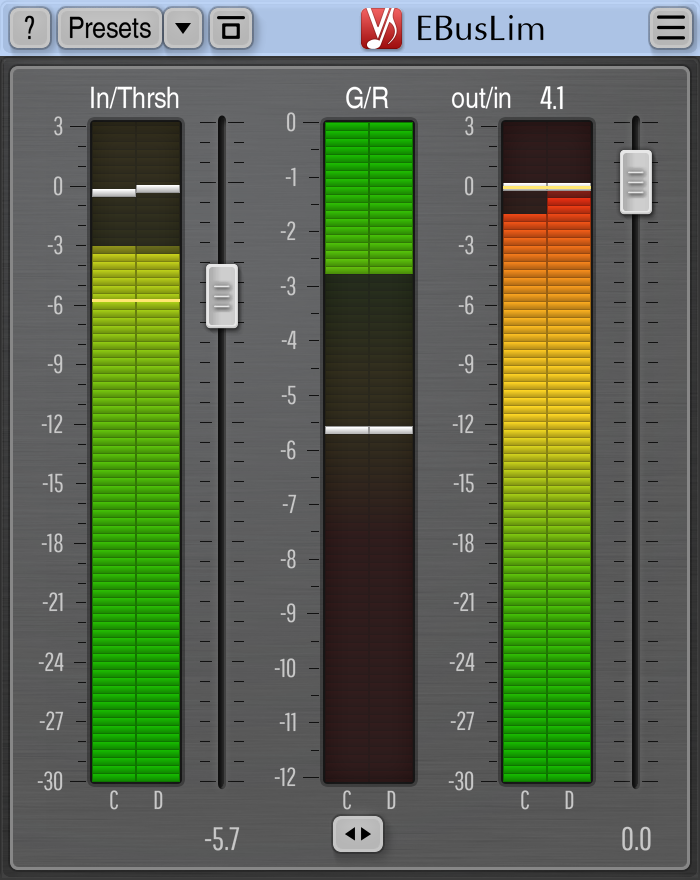The image size is (700, 880).
Task: Click the left-right arrows button under G/R
Action: point(358,834)
